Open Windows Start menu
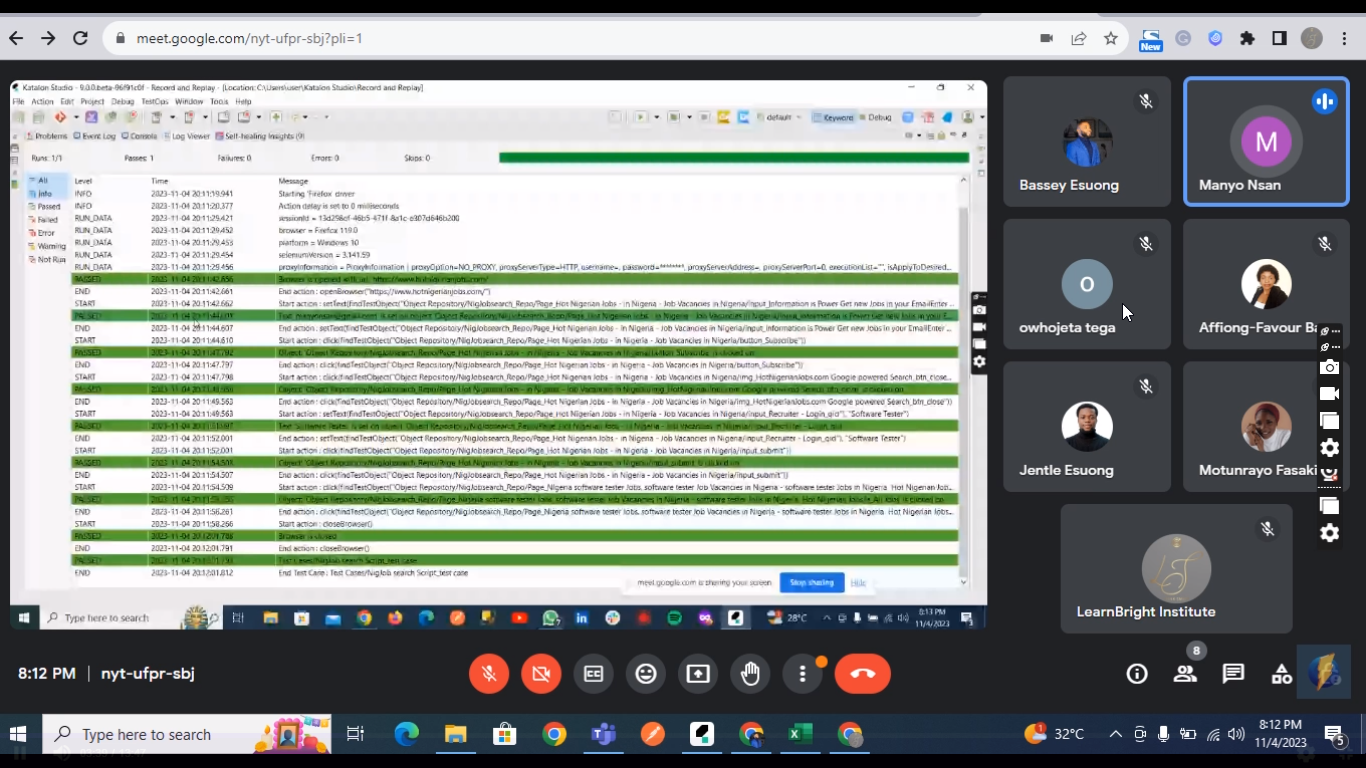 18,734
